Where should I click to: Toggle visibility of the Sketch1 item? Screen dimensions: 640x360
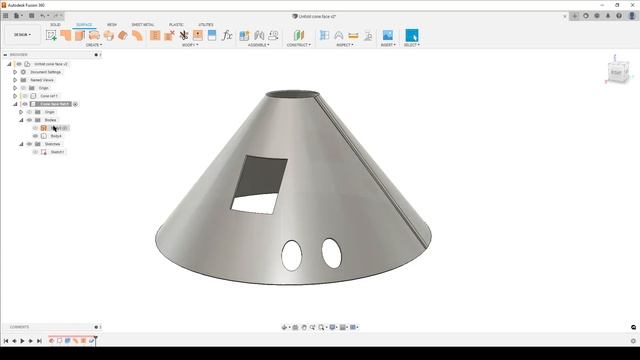(36, 152)
